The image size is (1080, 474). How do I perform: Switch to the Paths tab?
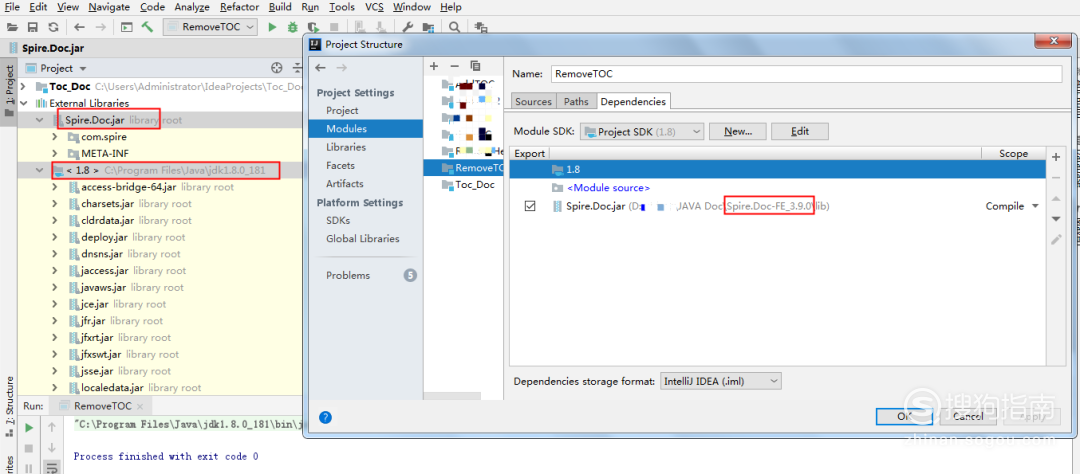[576, 101]
